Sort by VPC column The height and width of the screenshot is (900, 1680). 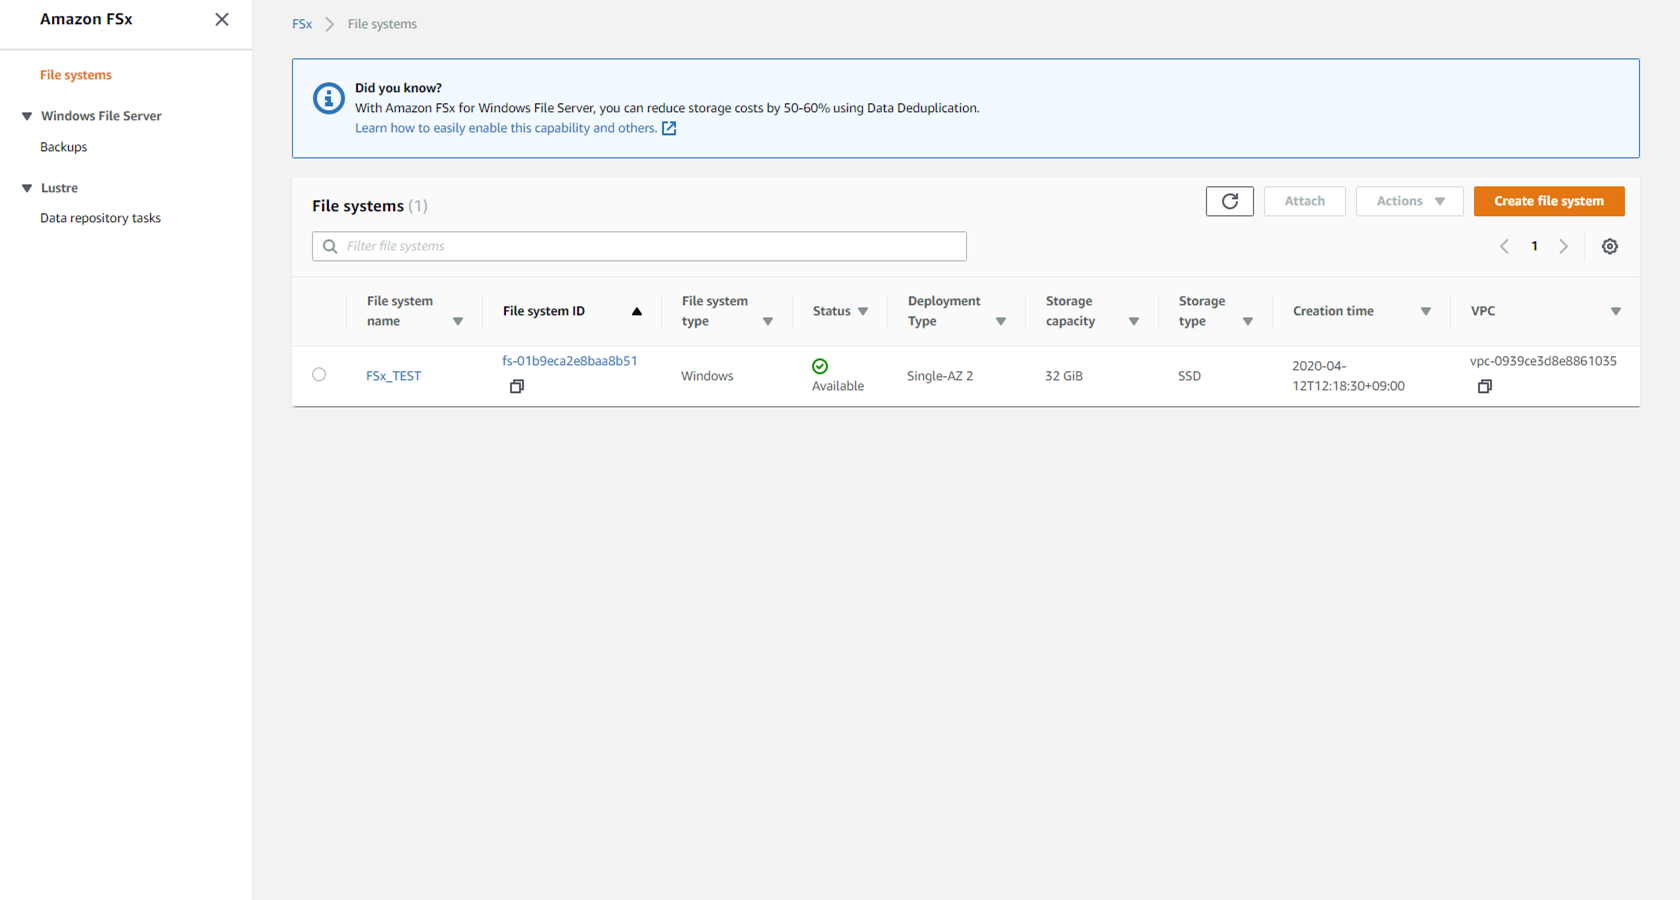point(1616,312)
